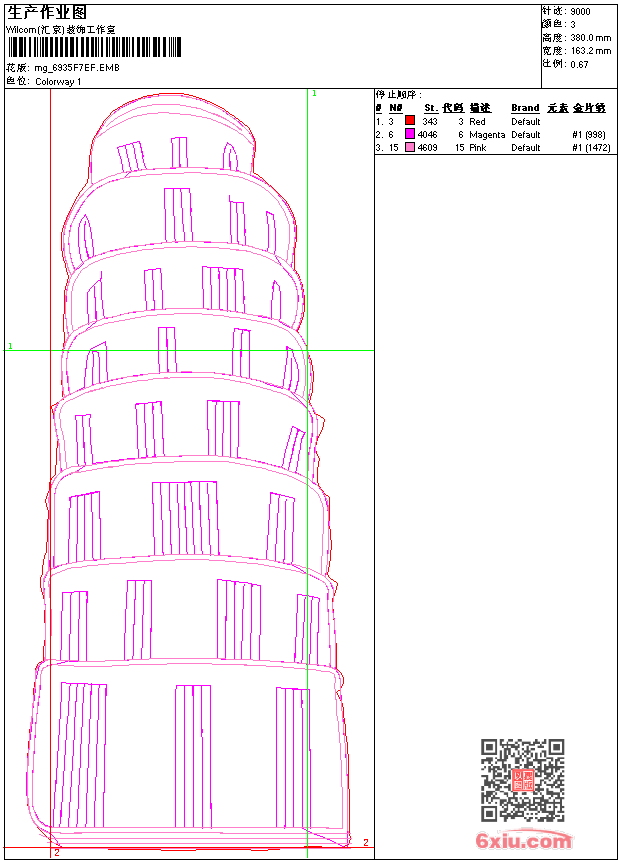Select the "Red" description cell
Image resolution: width=620 pixels, height=860 pixels.
[477, 122]
